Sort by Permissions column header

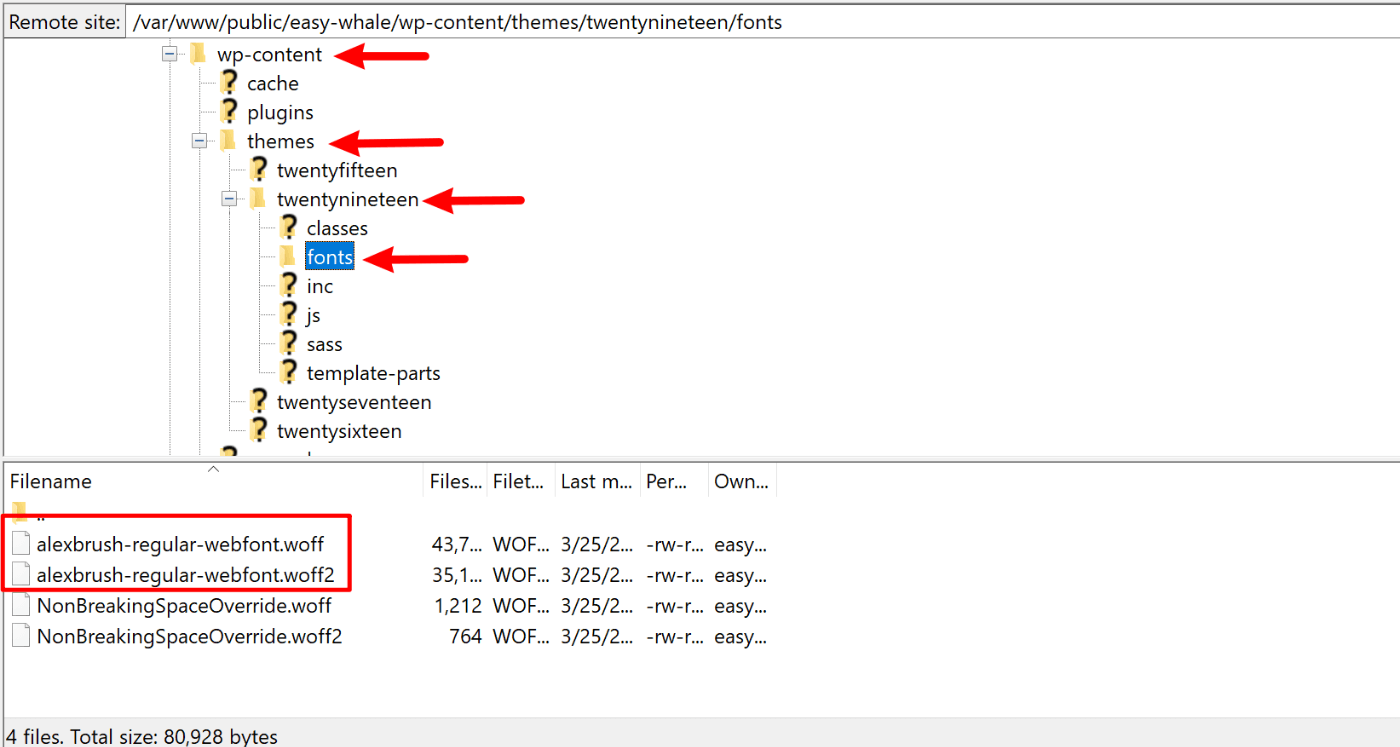click(x=674, y=481)
